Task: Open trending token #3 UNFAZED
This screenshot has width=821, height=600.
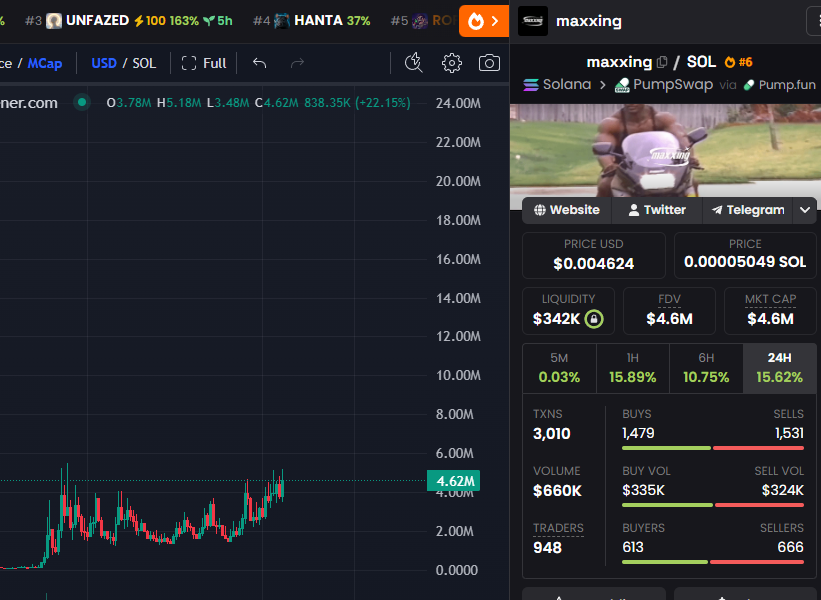Action: (x=129, y=21)
